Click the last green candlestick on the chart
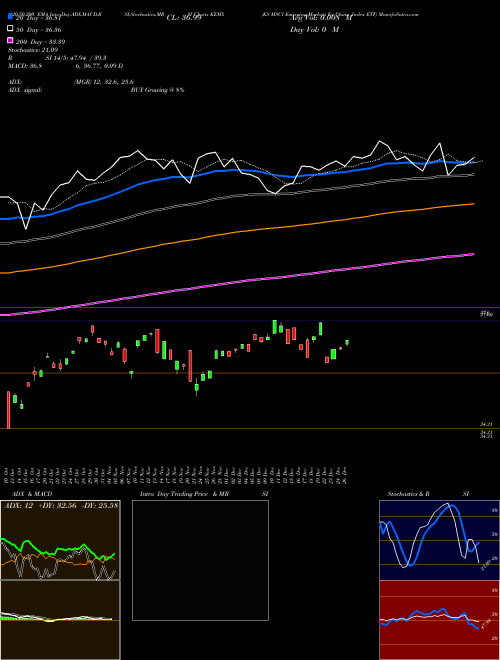This screenshot has height=660, width=500. 347,343
